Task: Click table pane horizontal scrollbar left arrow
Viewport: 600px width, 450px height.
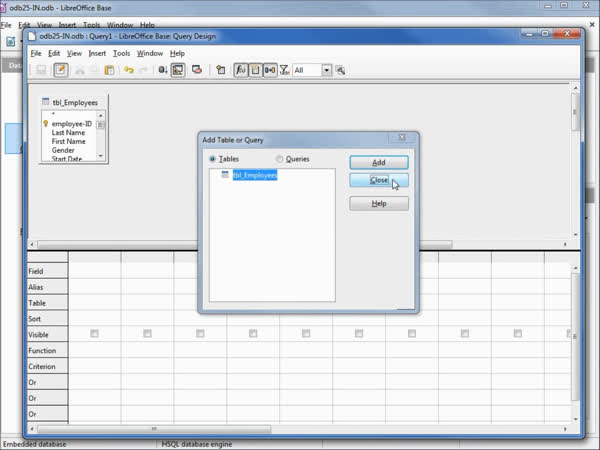Action: pyautogui.click(x=32, y=244)
